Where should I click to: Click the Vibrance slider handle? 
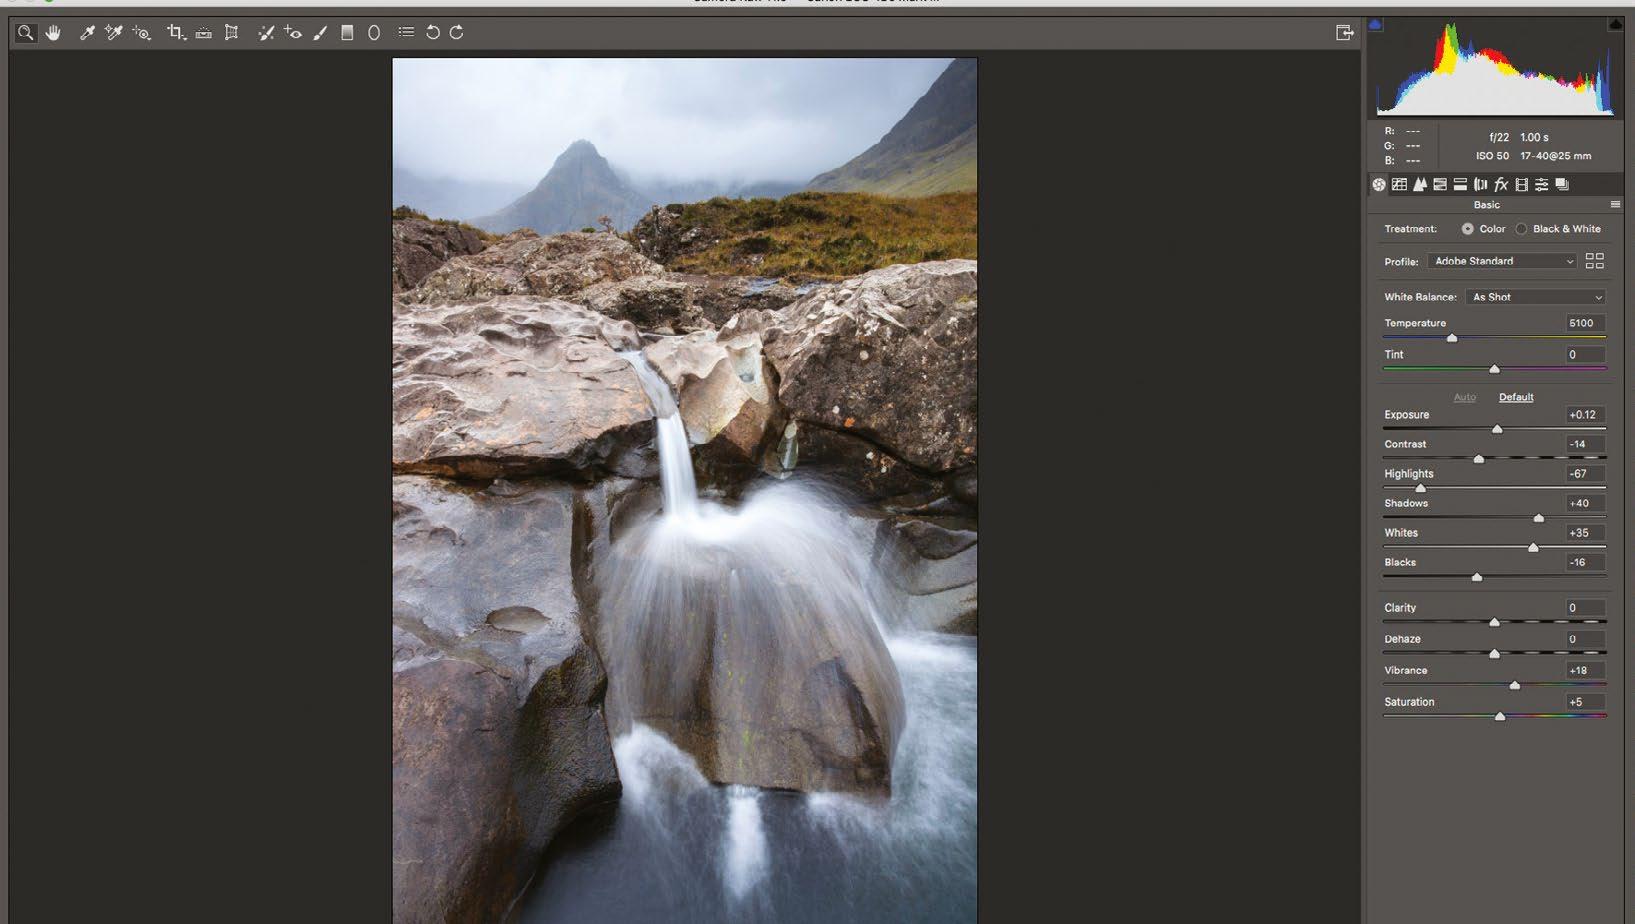pyautogui.click(x=1515, y=685)
